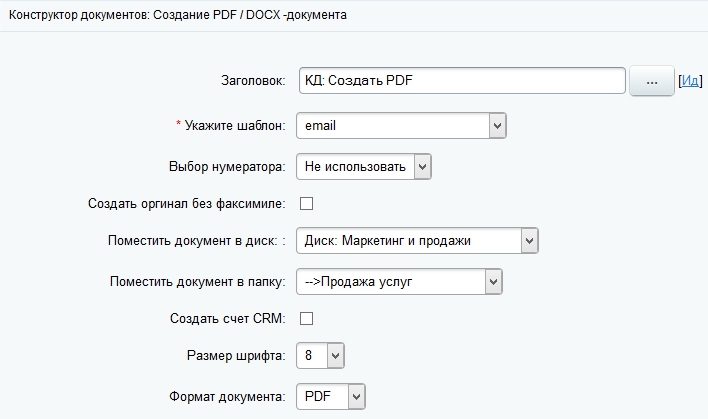Image resolution: width=708 pixels, height=419 pixels.
Task: Open the Ид link
Action: (x=690, y=81)
